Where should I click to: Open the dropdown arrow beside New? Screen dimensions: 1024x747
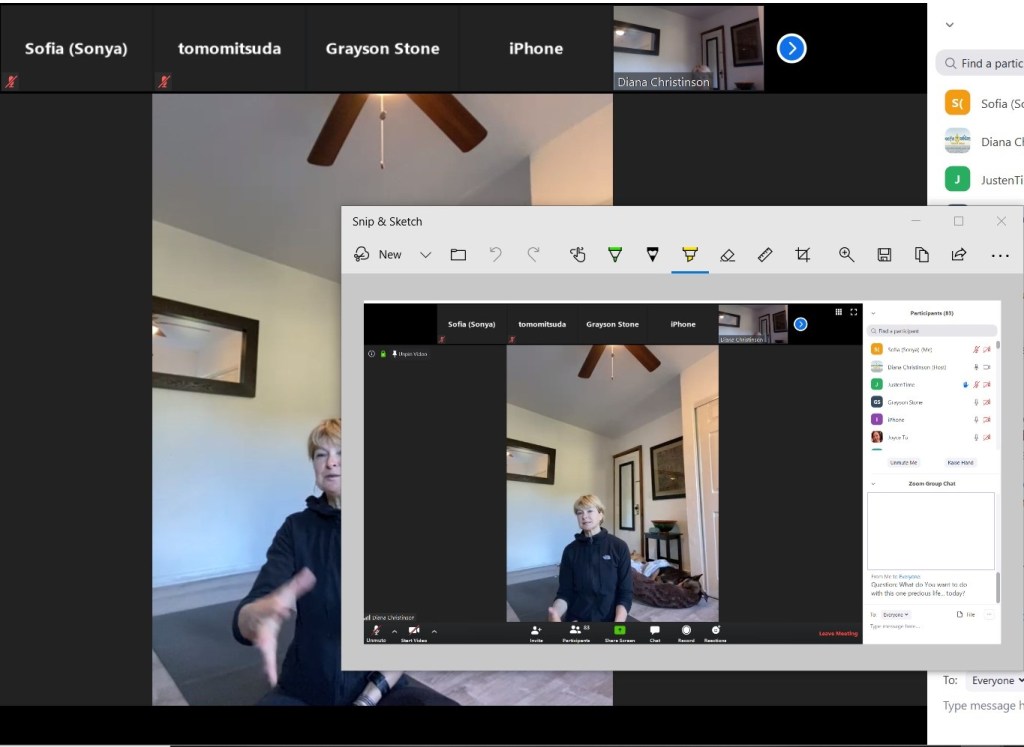(425, 255)
